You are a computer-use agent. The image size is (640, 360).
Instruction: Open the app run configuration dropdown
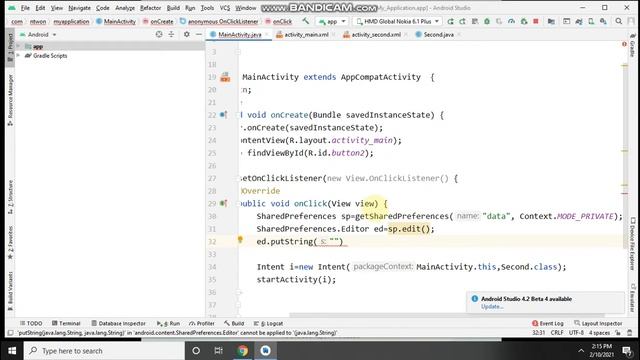point(332,21)
